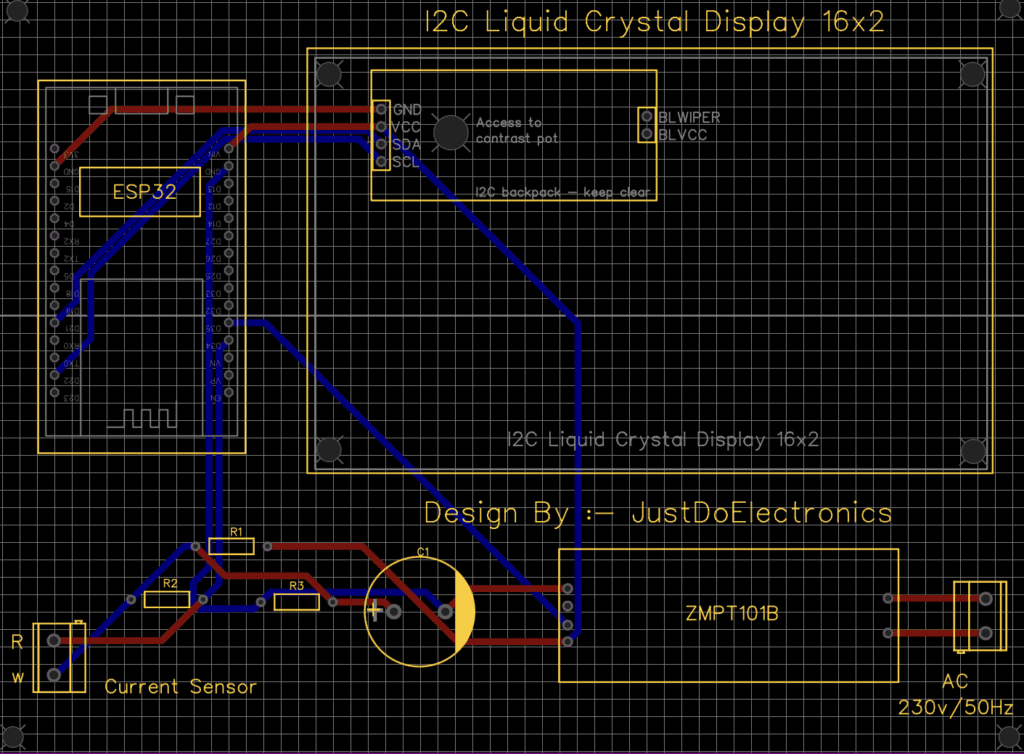Click the current sensor W pad

point(54,674)
